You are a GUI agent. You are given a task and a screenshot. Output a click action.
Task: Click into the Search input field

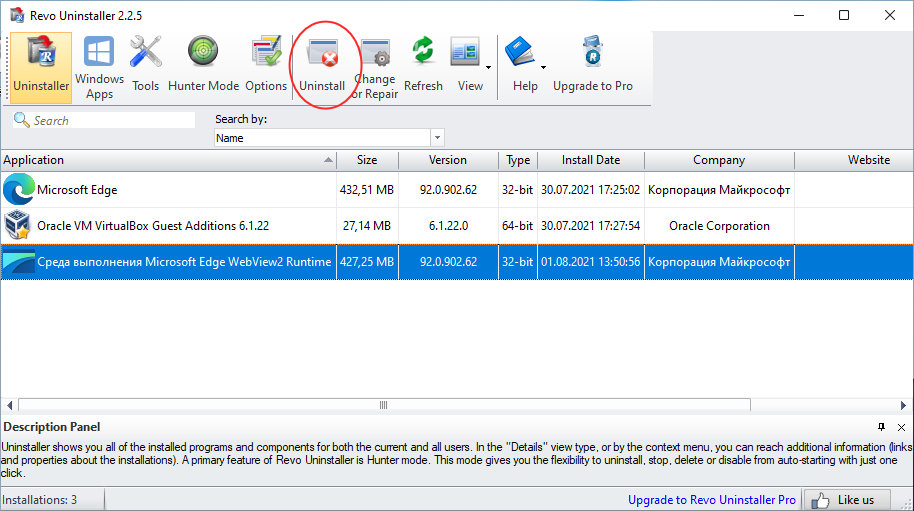(112, 120)
